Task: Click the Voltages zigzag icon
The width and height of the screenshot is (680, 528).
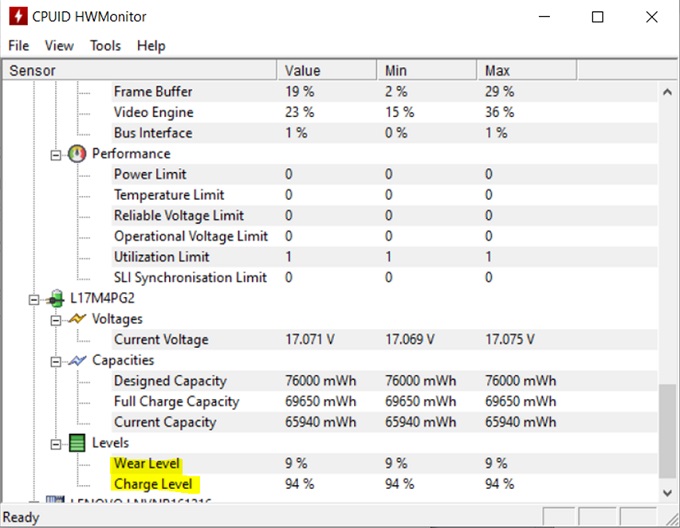Action: [x=77, y=319]
